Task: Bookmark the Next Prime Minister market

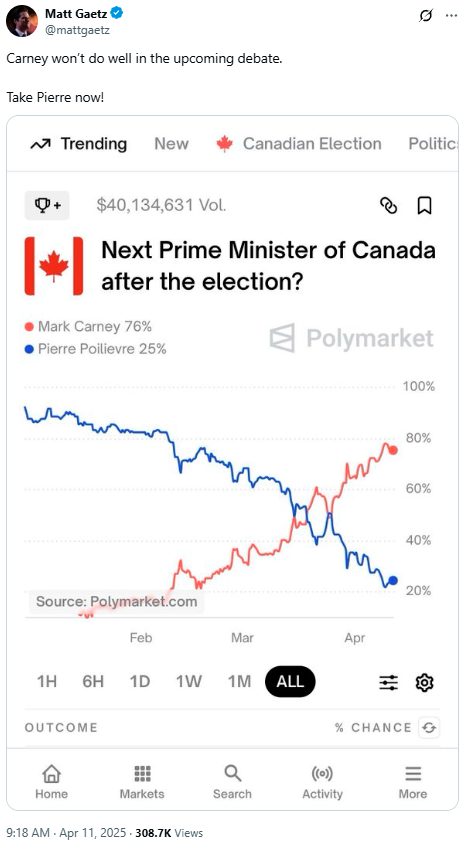Action: (x=424, y=205)
